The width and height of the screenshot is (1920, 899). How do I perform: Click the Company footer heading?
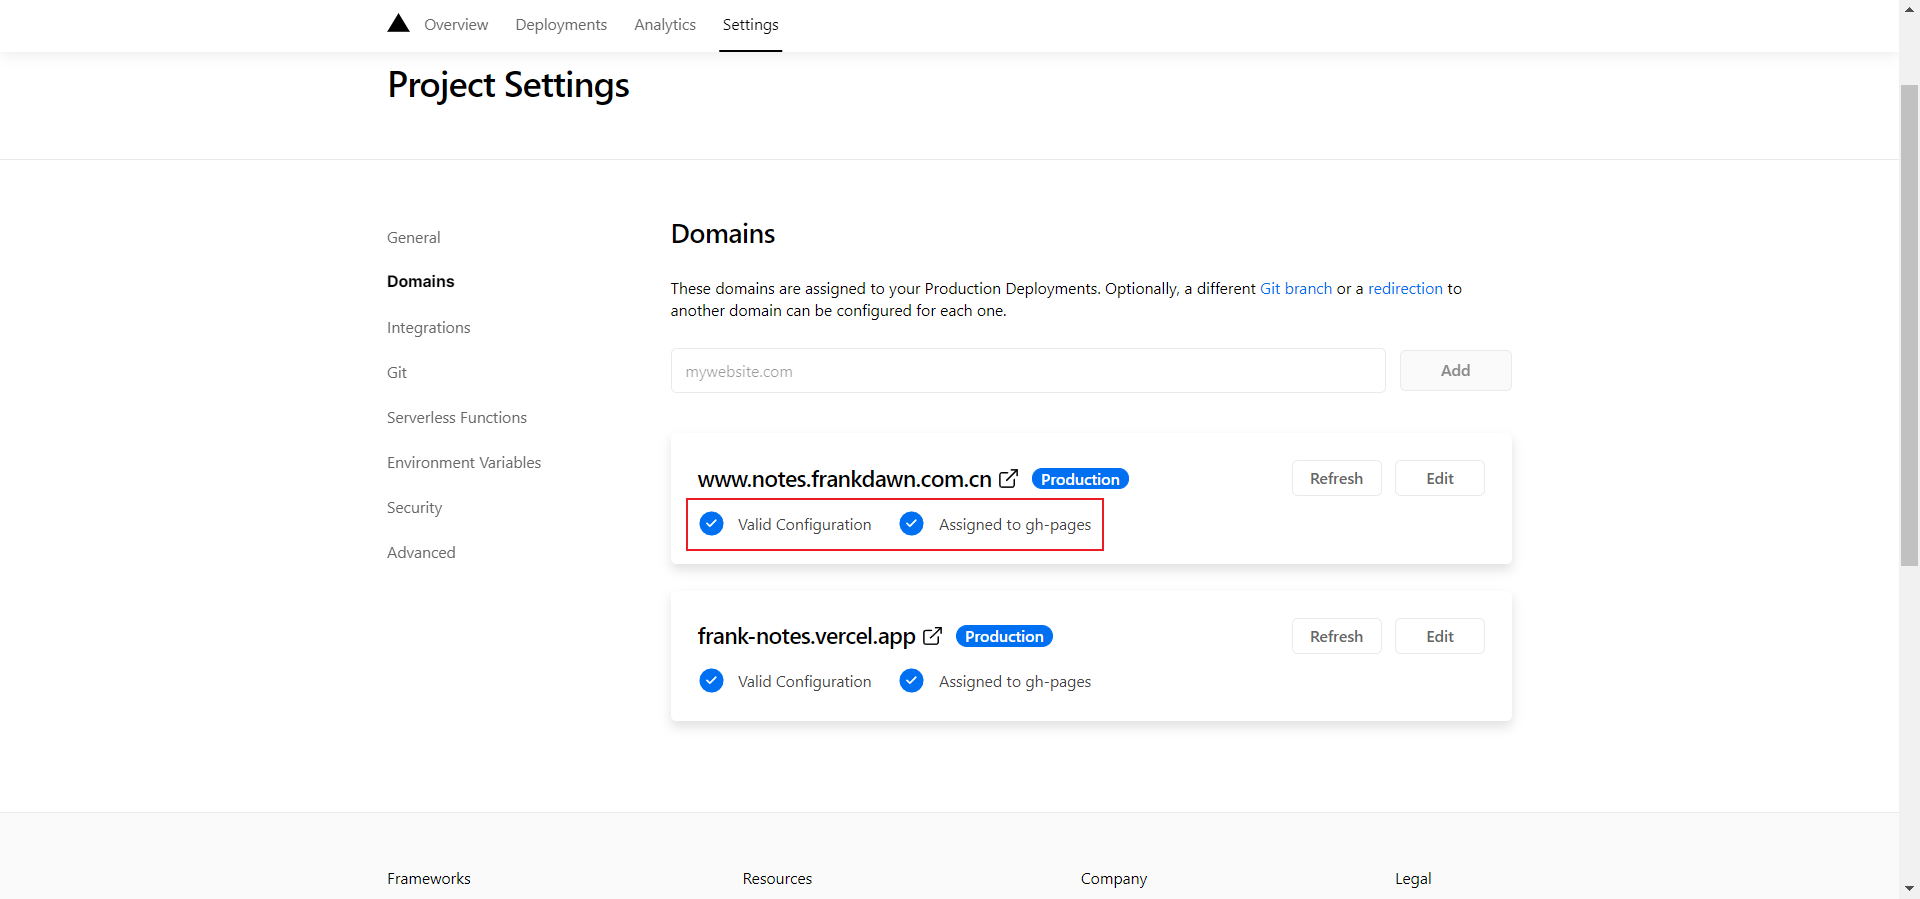(1113, 878)
